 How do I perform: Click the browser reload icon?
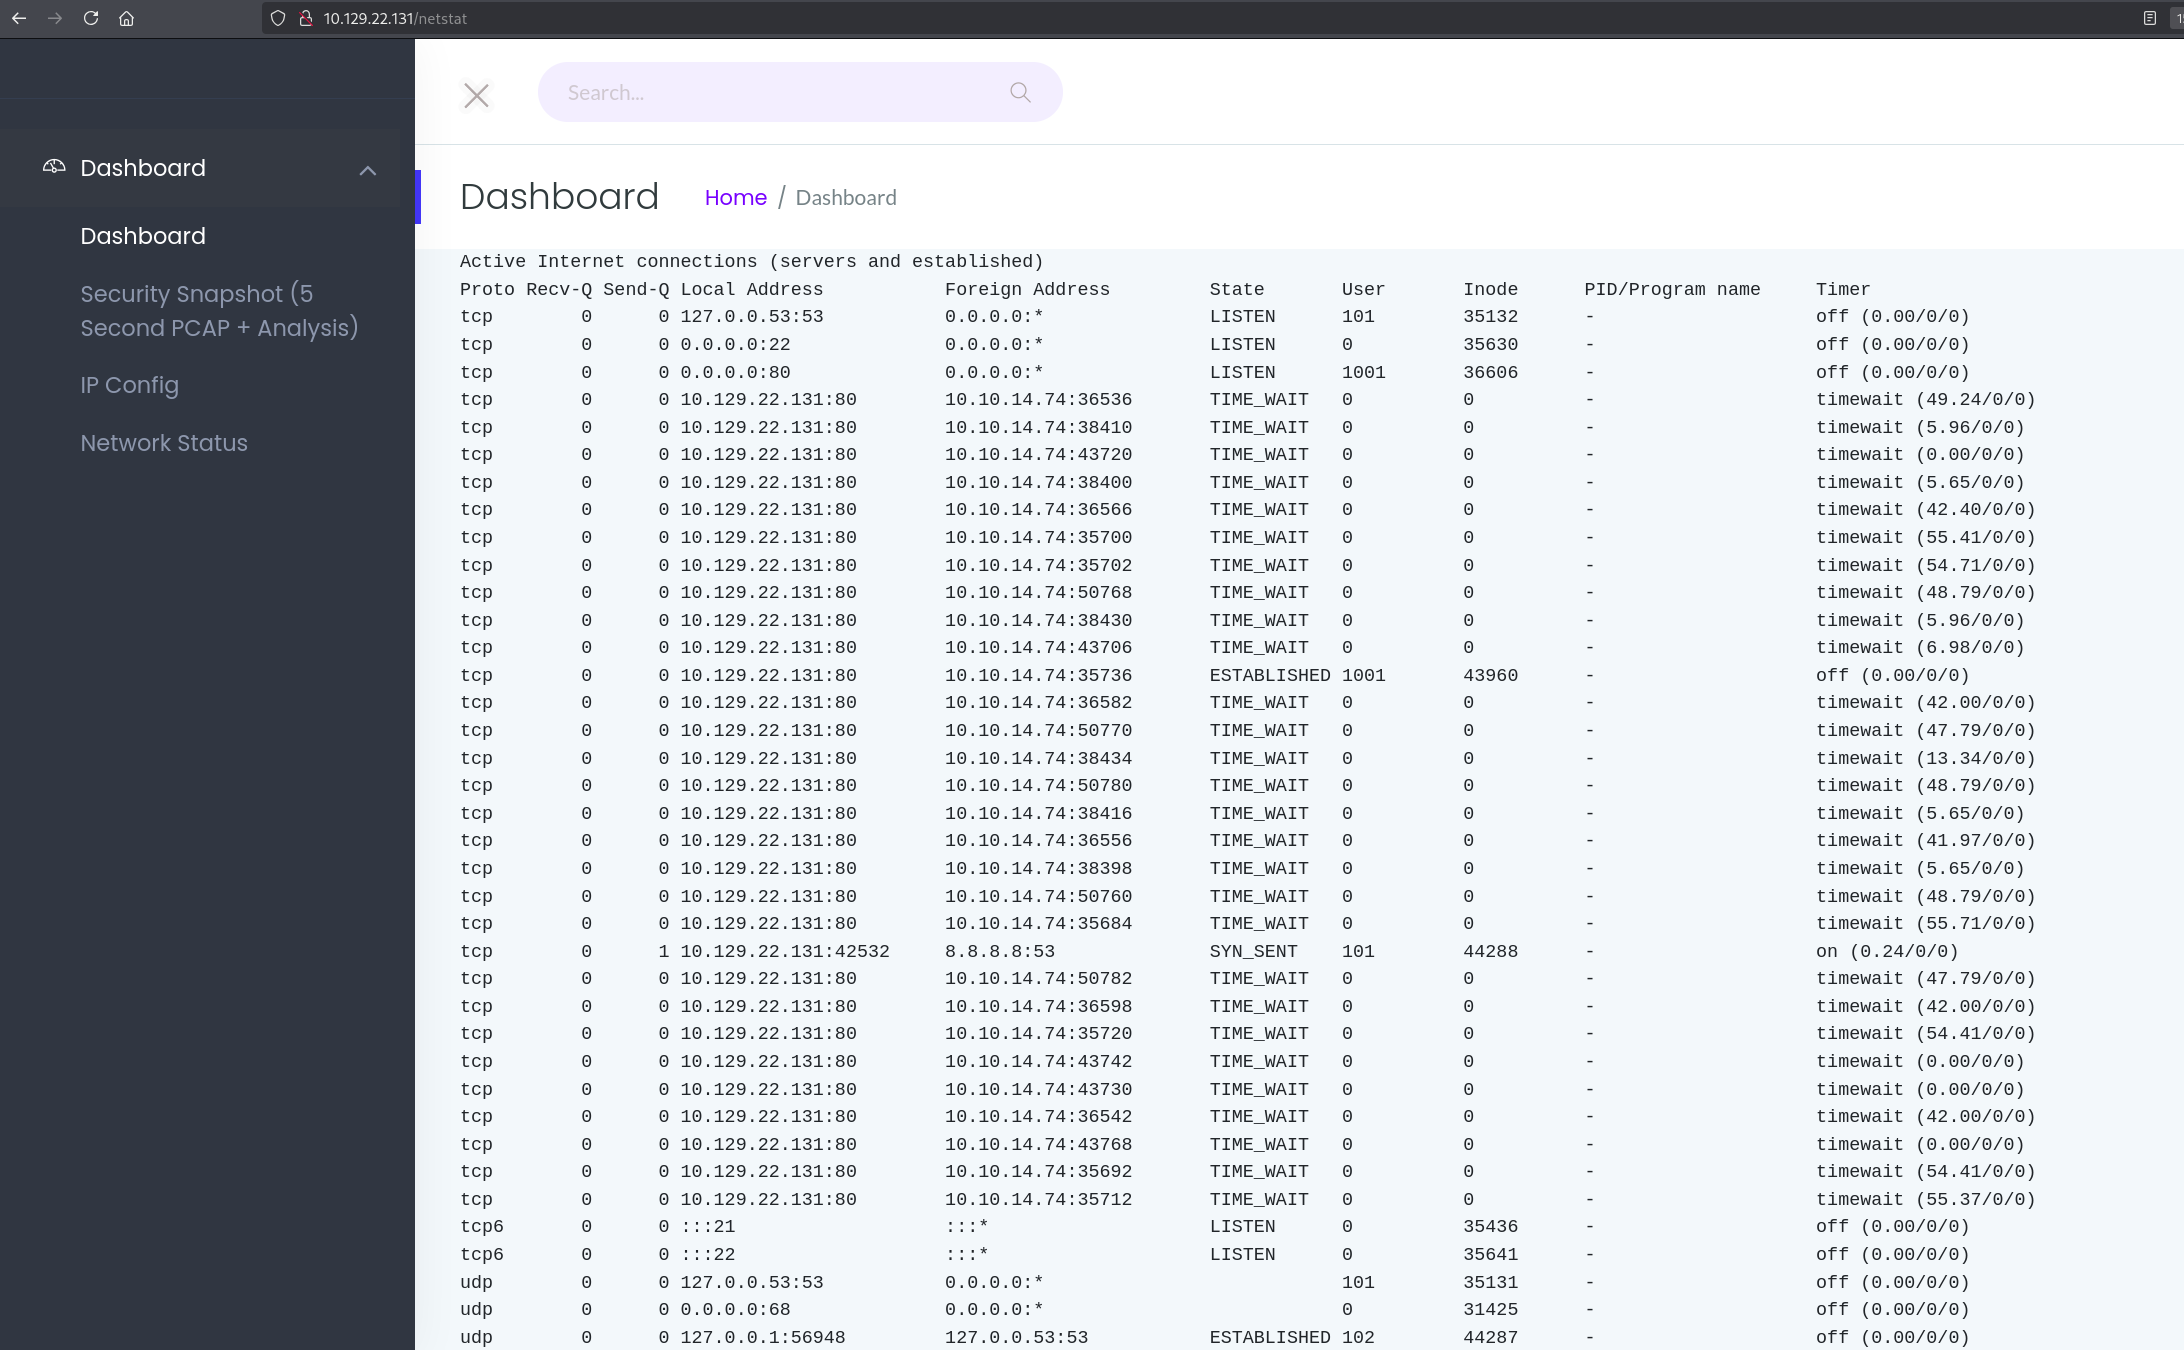pos(90,18)
